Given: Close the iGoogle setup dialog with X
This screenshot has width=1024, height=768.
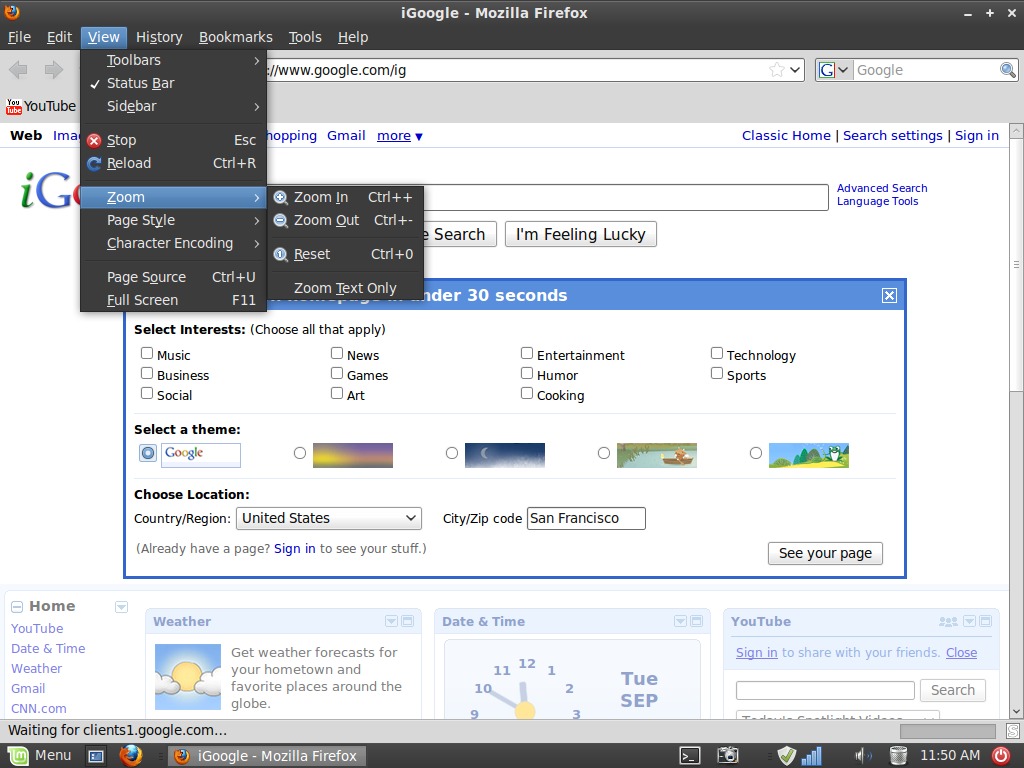Looking at the screenshot, I should 889,296.
